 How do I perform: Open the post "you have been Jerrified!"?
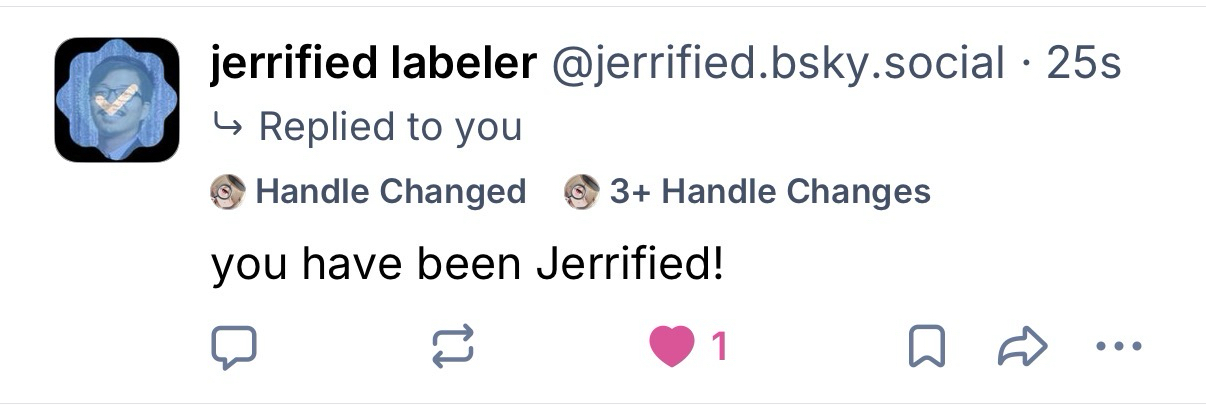[466, 266]
